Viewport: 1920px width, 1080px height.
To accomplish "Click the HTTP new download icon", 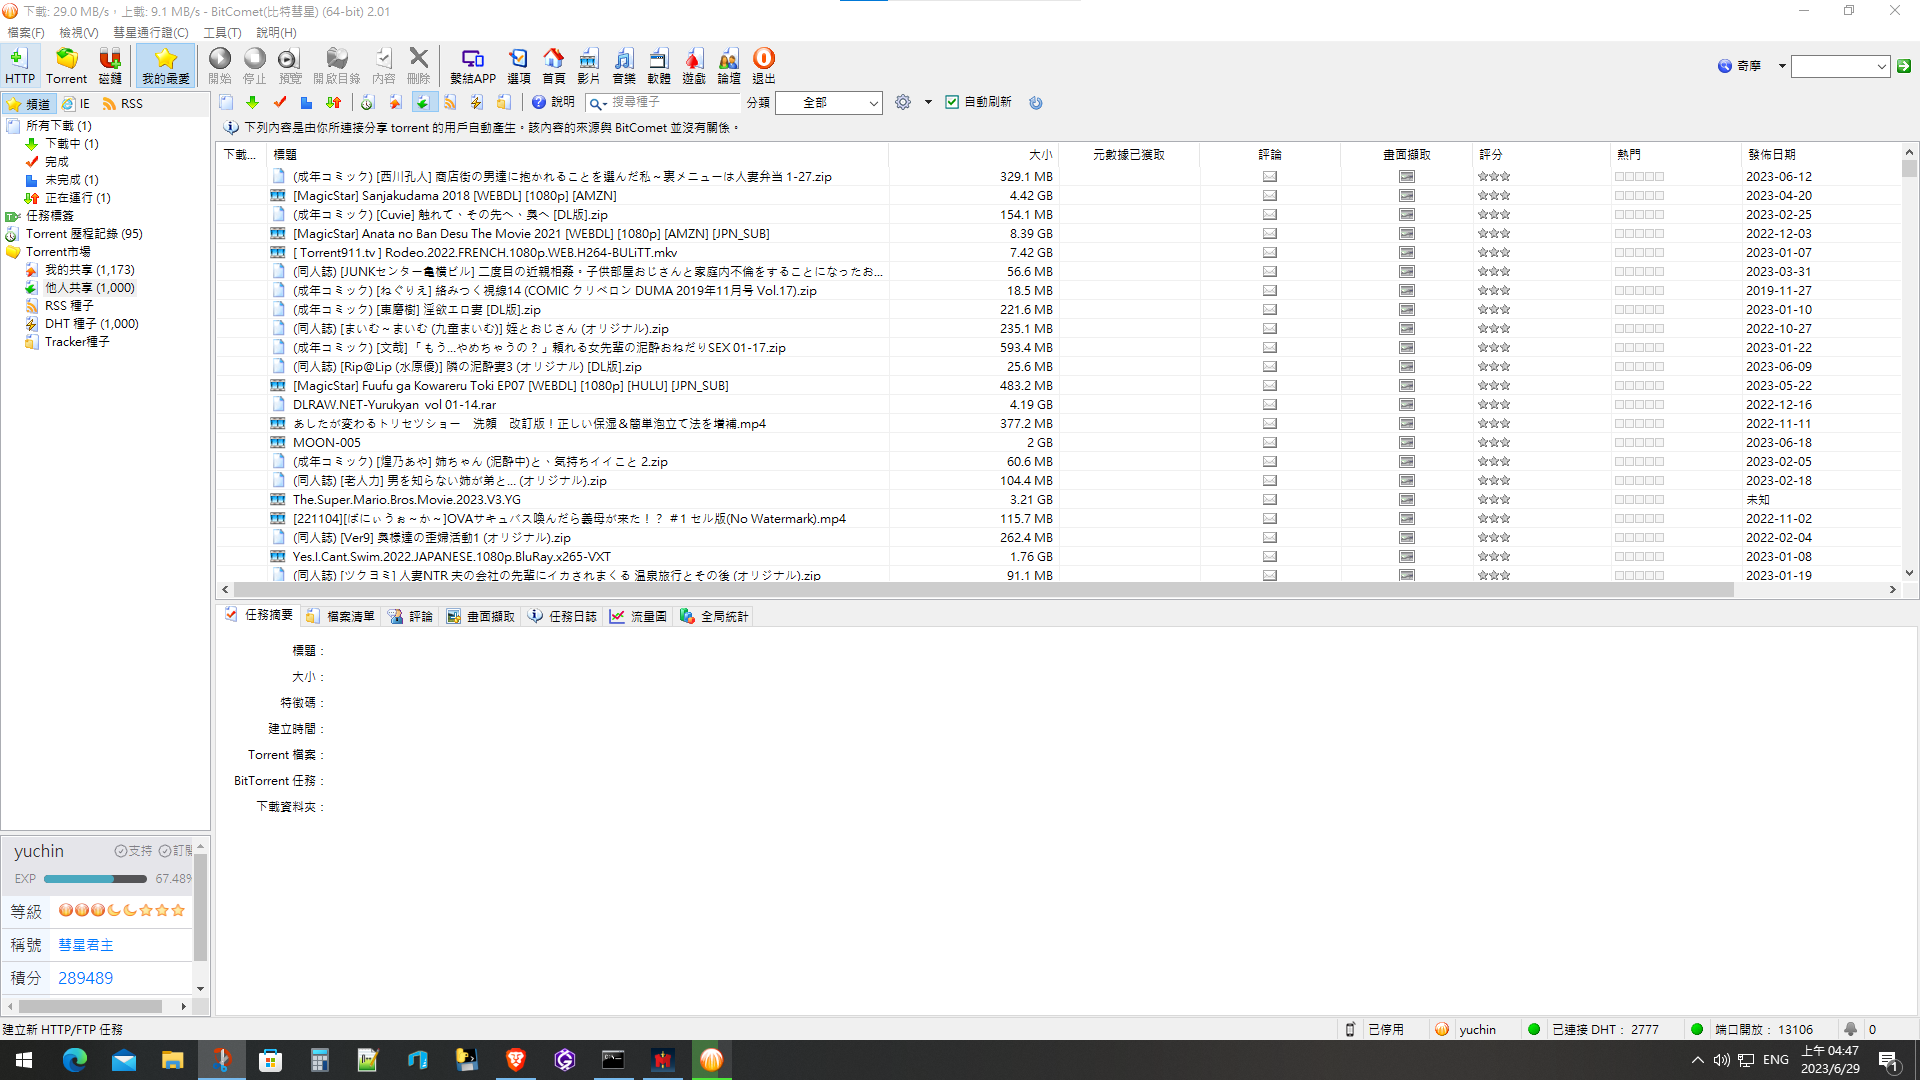I will pyautogui.click(x=19, y=65).
